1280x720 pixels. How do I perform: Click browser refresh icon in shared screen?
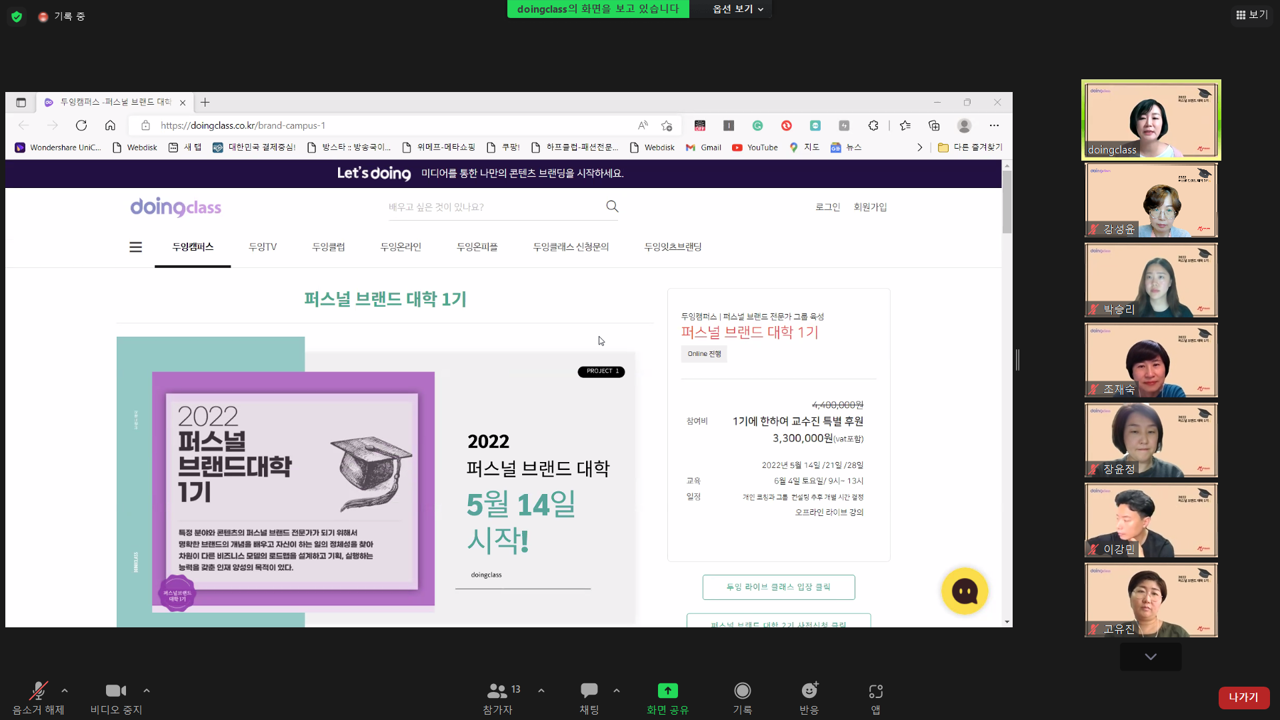click(81, 125)
